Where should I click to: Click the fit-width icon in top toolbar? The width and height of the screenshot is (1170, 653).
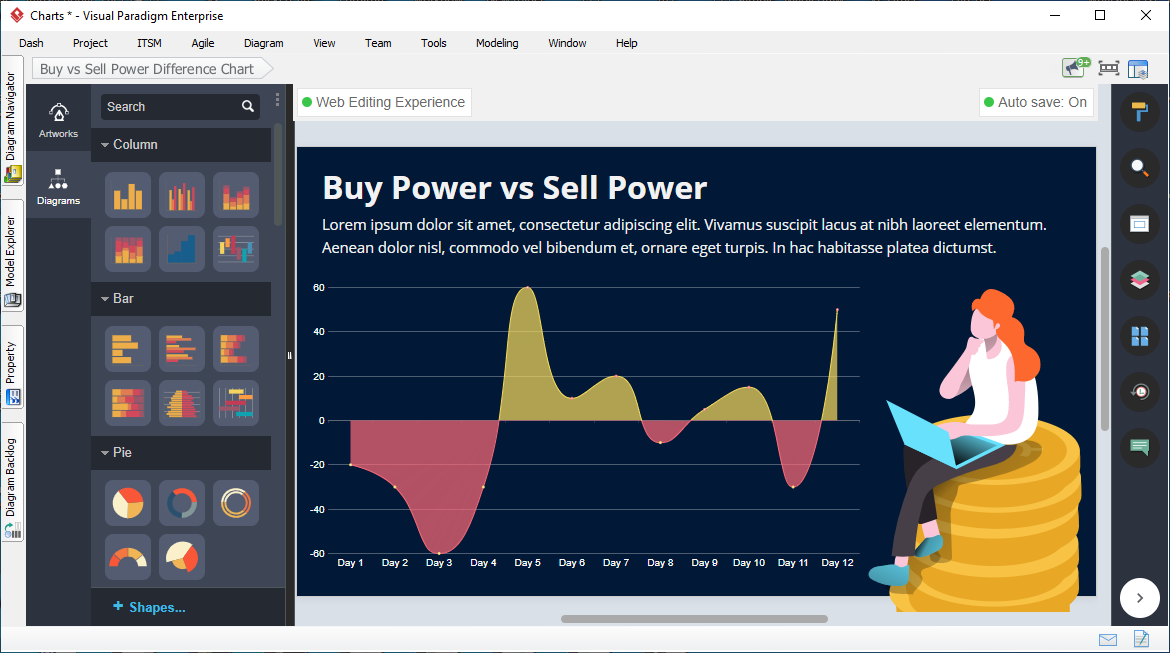1109,69
